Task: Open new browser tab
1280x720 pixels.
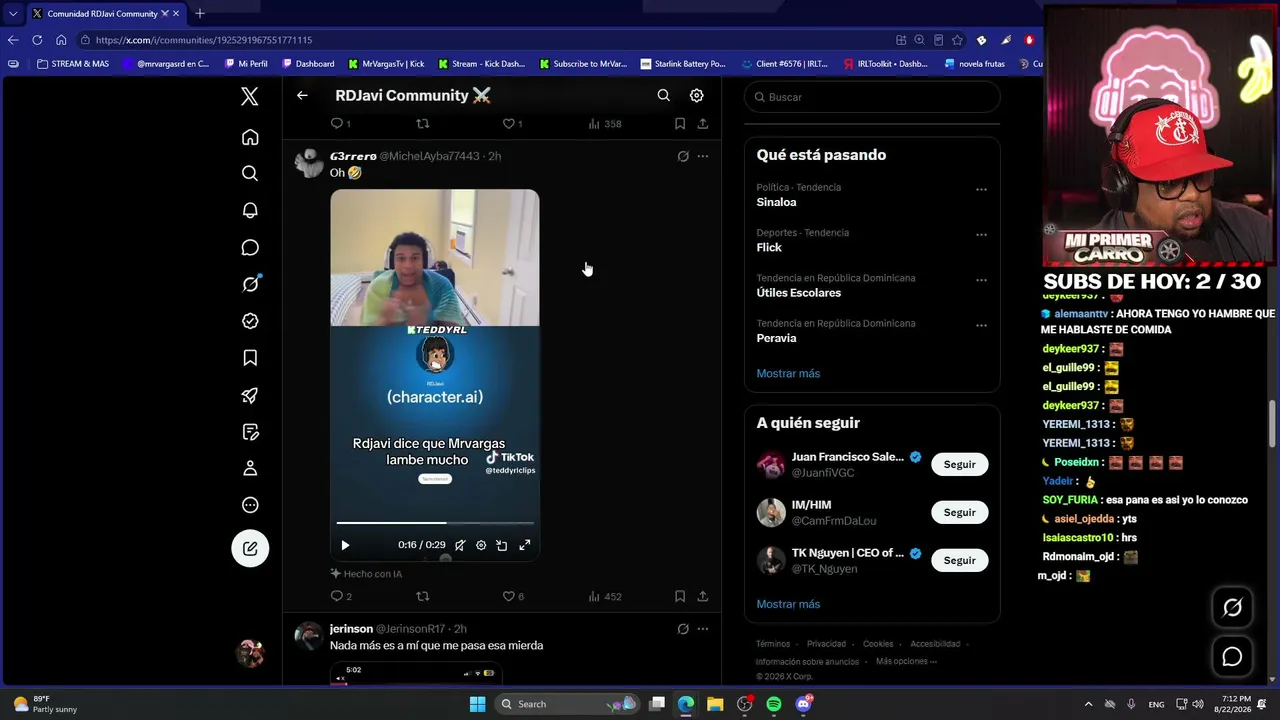Action: (200, 14)
